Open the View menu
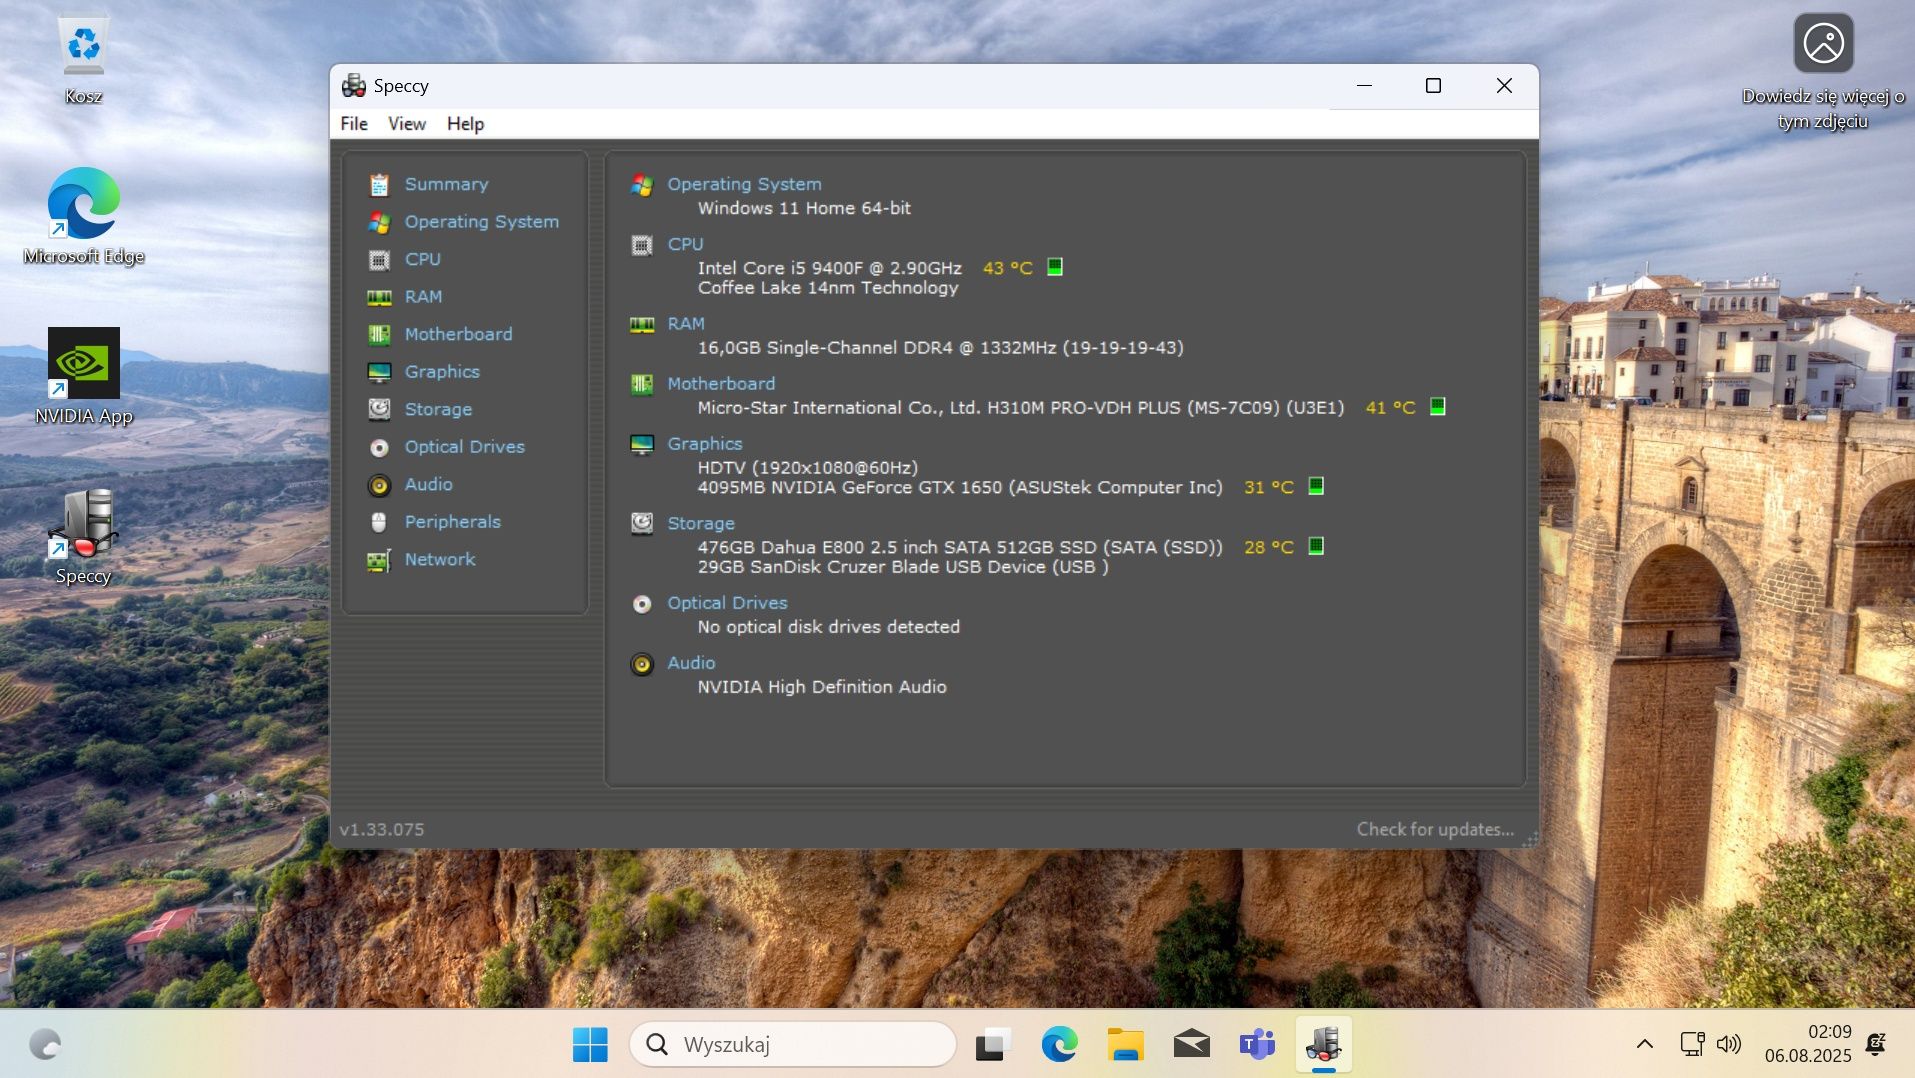The image size is (1915, 1078). 407,123
